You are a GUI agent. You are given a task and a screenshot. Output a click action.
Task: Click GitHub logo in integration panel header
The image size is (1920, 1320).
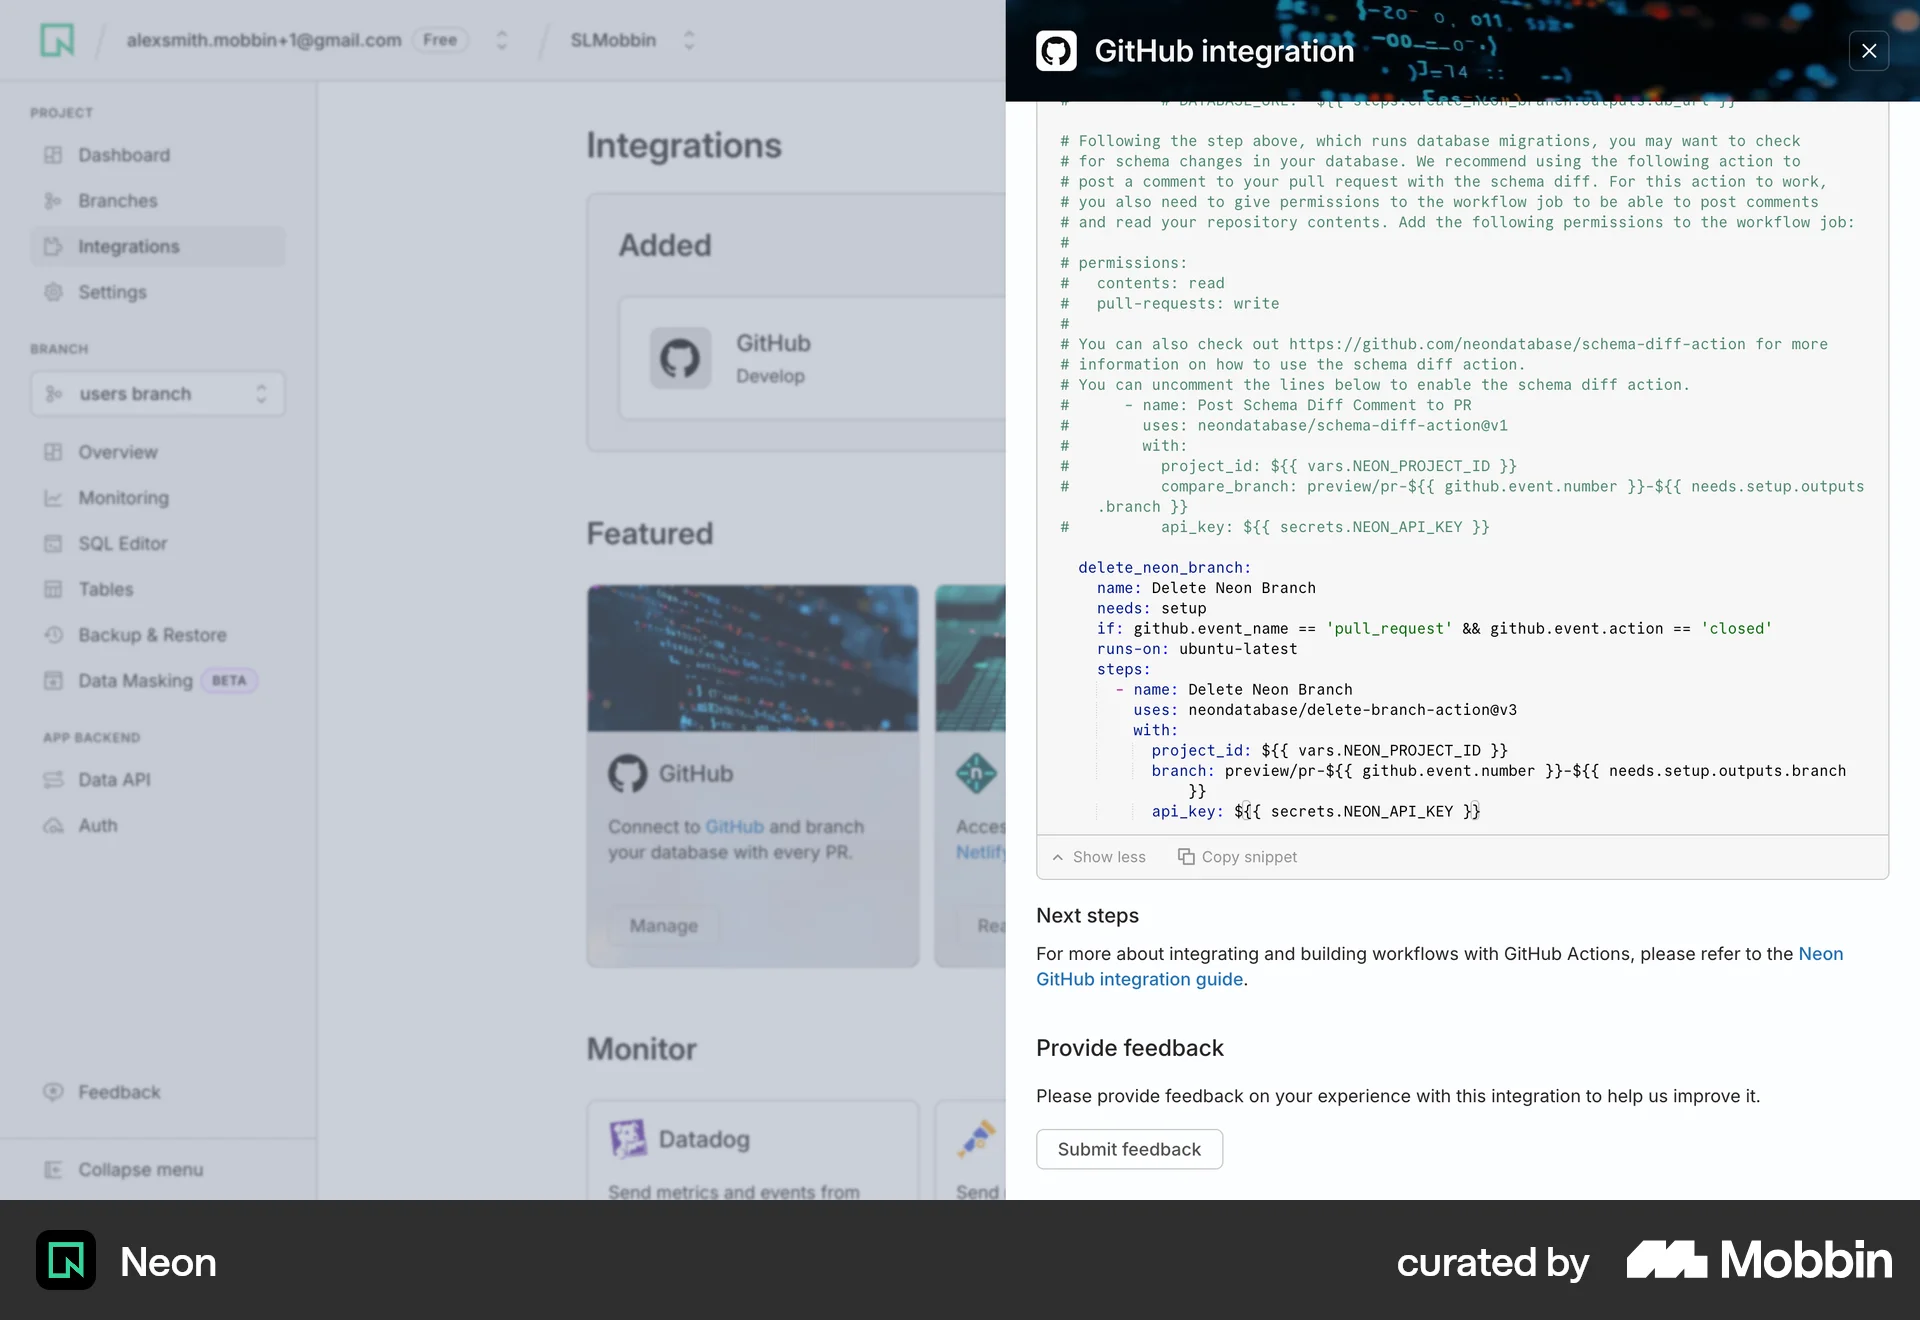click(x=1056, y=51)
